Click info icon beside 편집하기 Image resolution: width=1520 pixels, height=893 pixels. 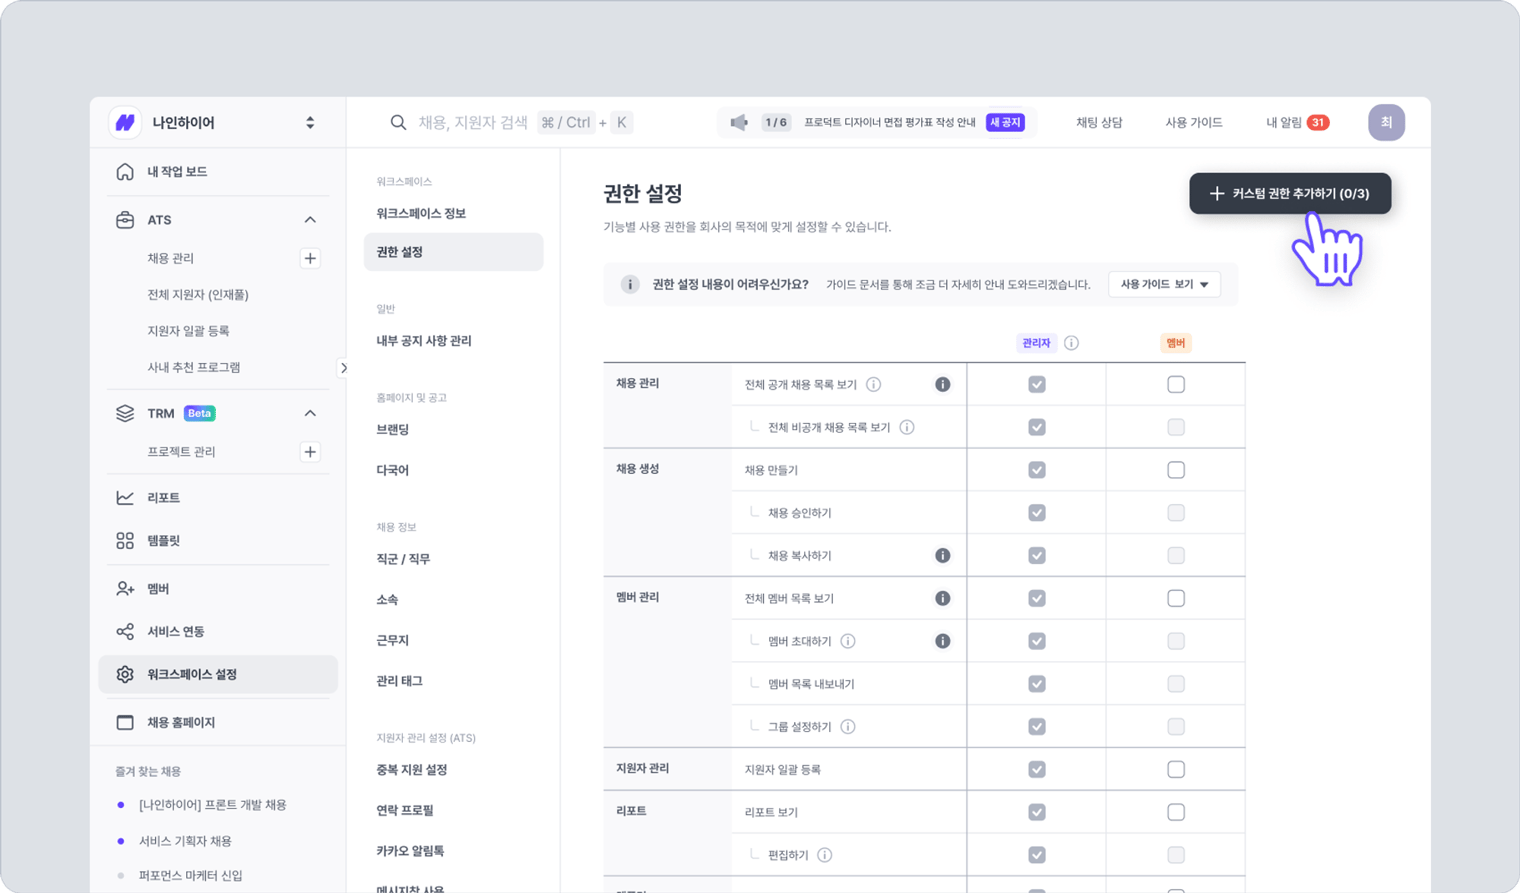(x=824, y=855)
